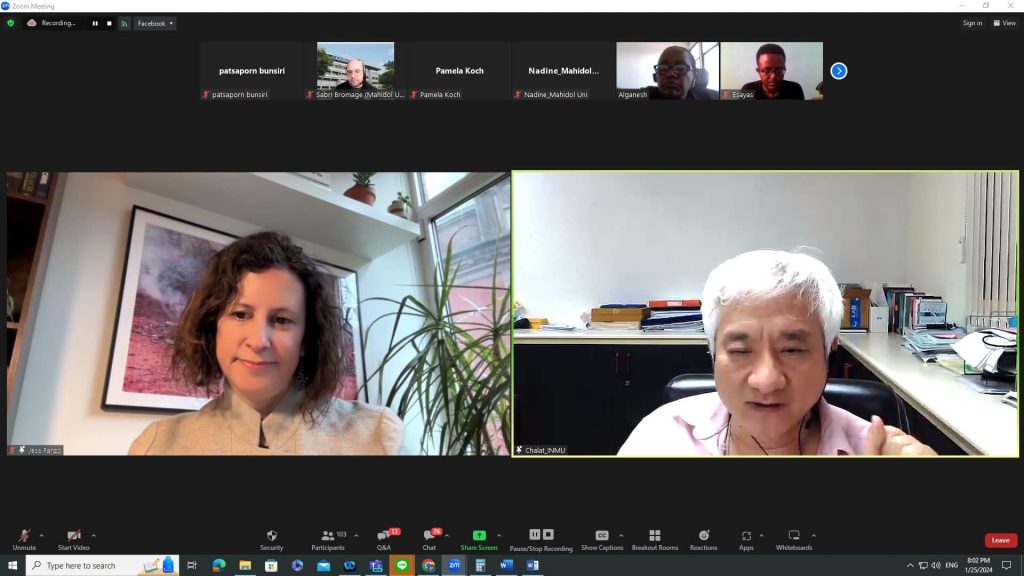Screen dimensions: 1024x576
Task: Start video with the camera button
Action: coord(73,538)
